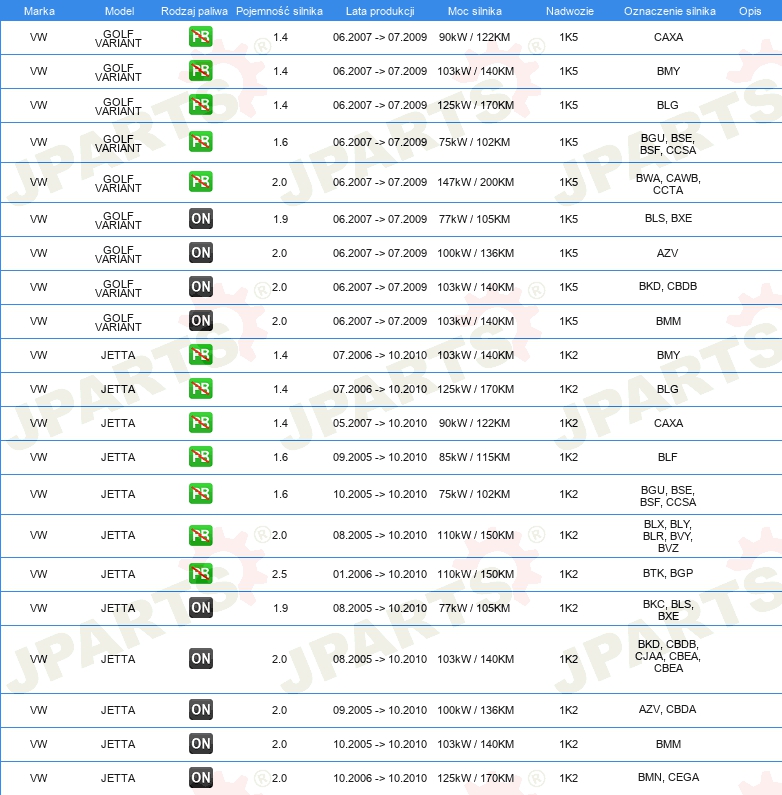Click the PB fuel icon in Golf Variant BMY row
This screenshot has width=782, height=795.
[200, 71]
